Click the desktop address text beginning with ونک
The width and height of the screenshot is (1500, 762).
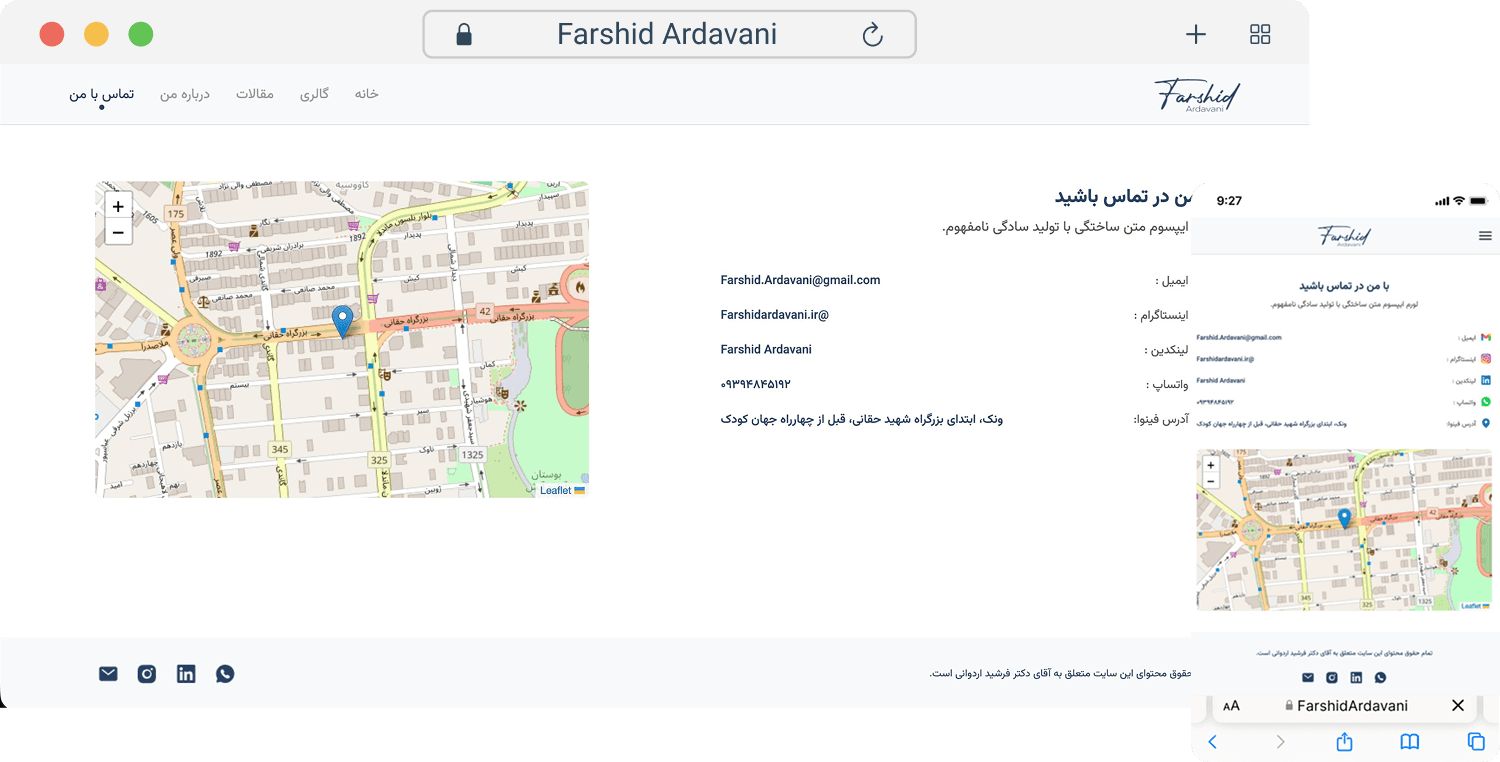[861, 419]
